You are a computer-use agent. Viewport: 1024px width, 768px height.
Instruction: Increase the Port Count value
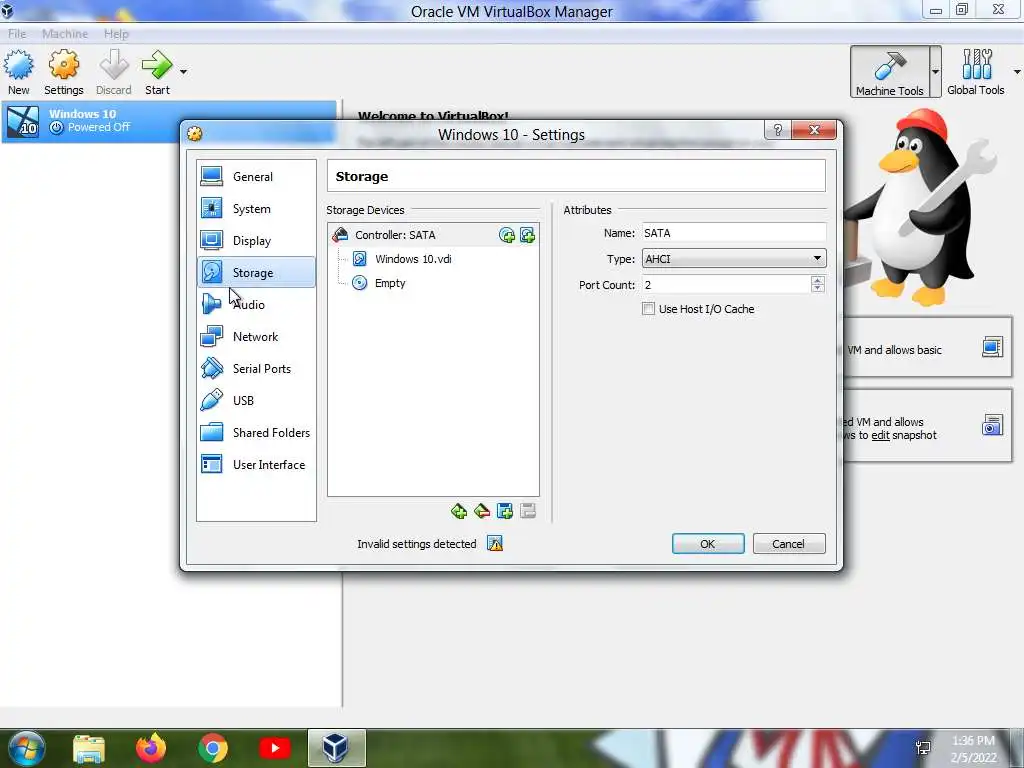[x=818, y=280]
